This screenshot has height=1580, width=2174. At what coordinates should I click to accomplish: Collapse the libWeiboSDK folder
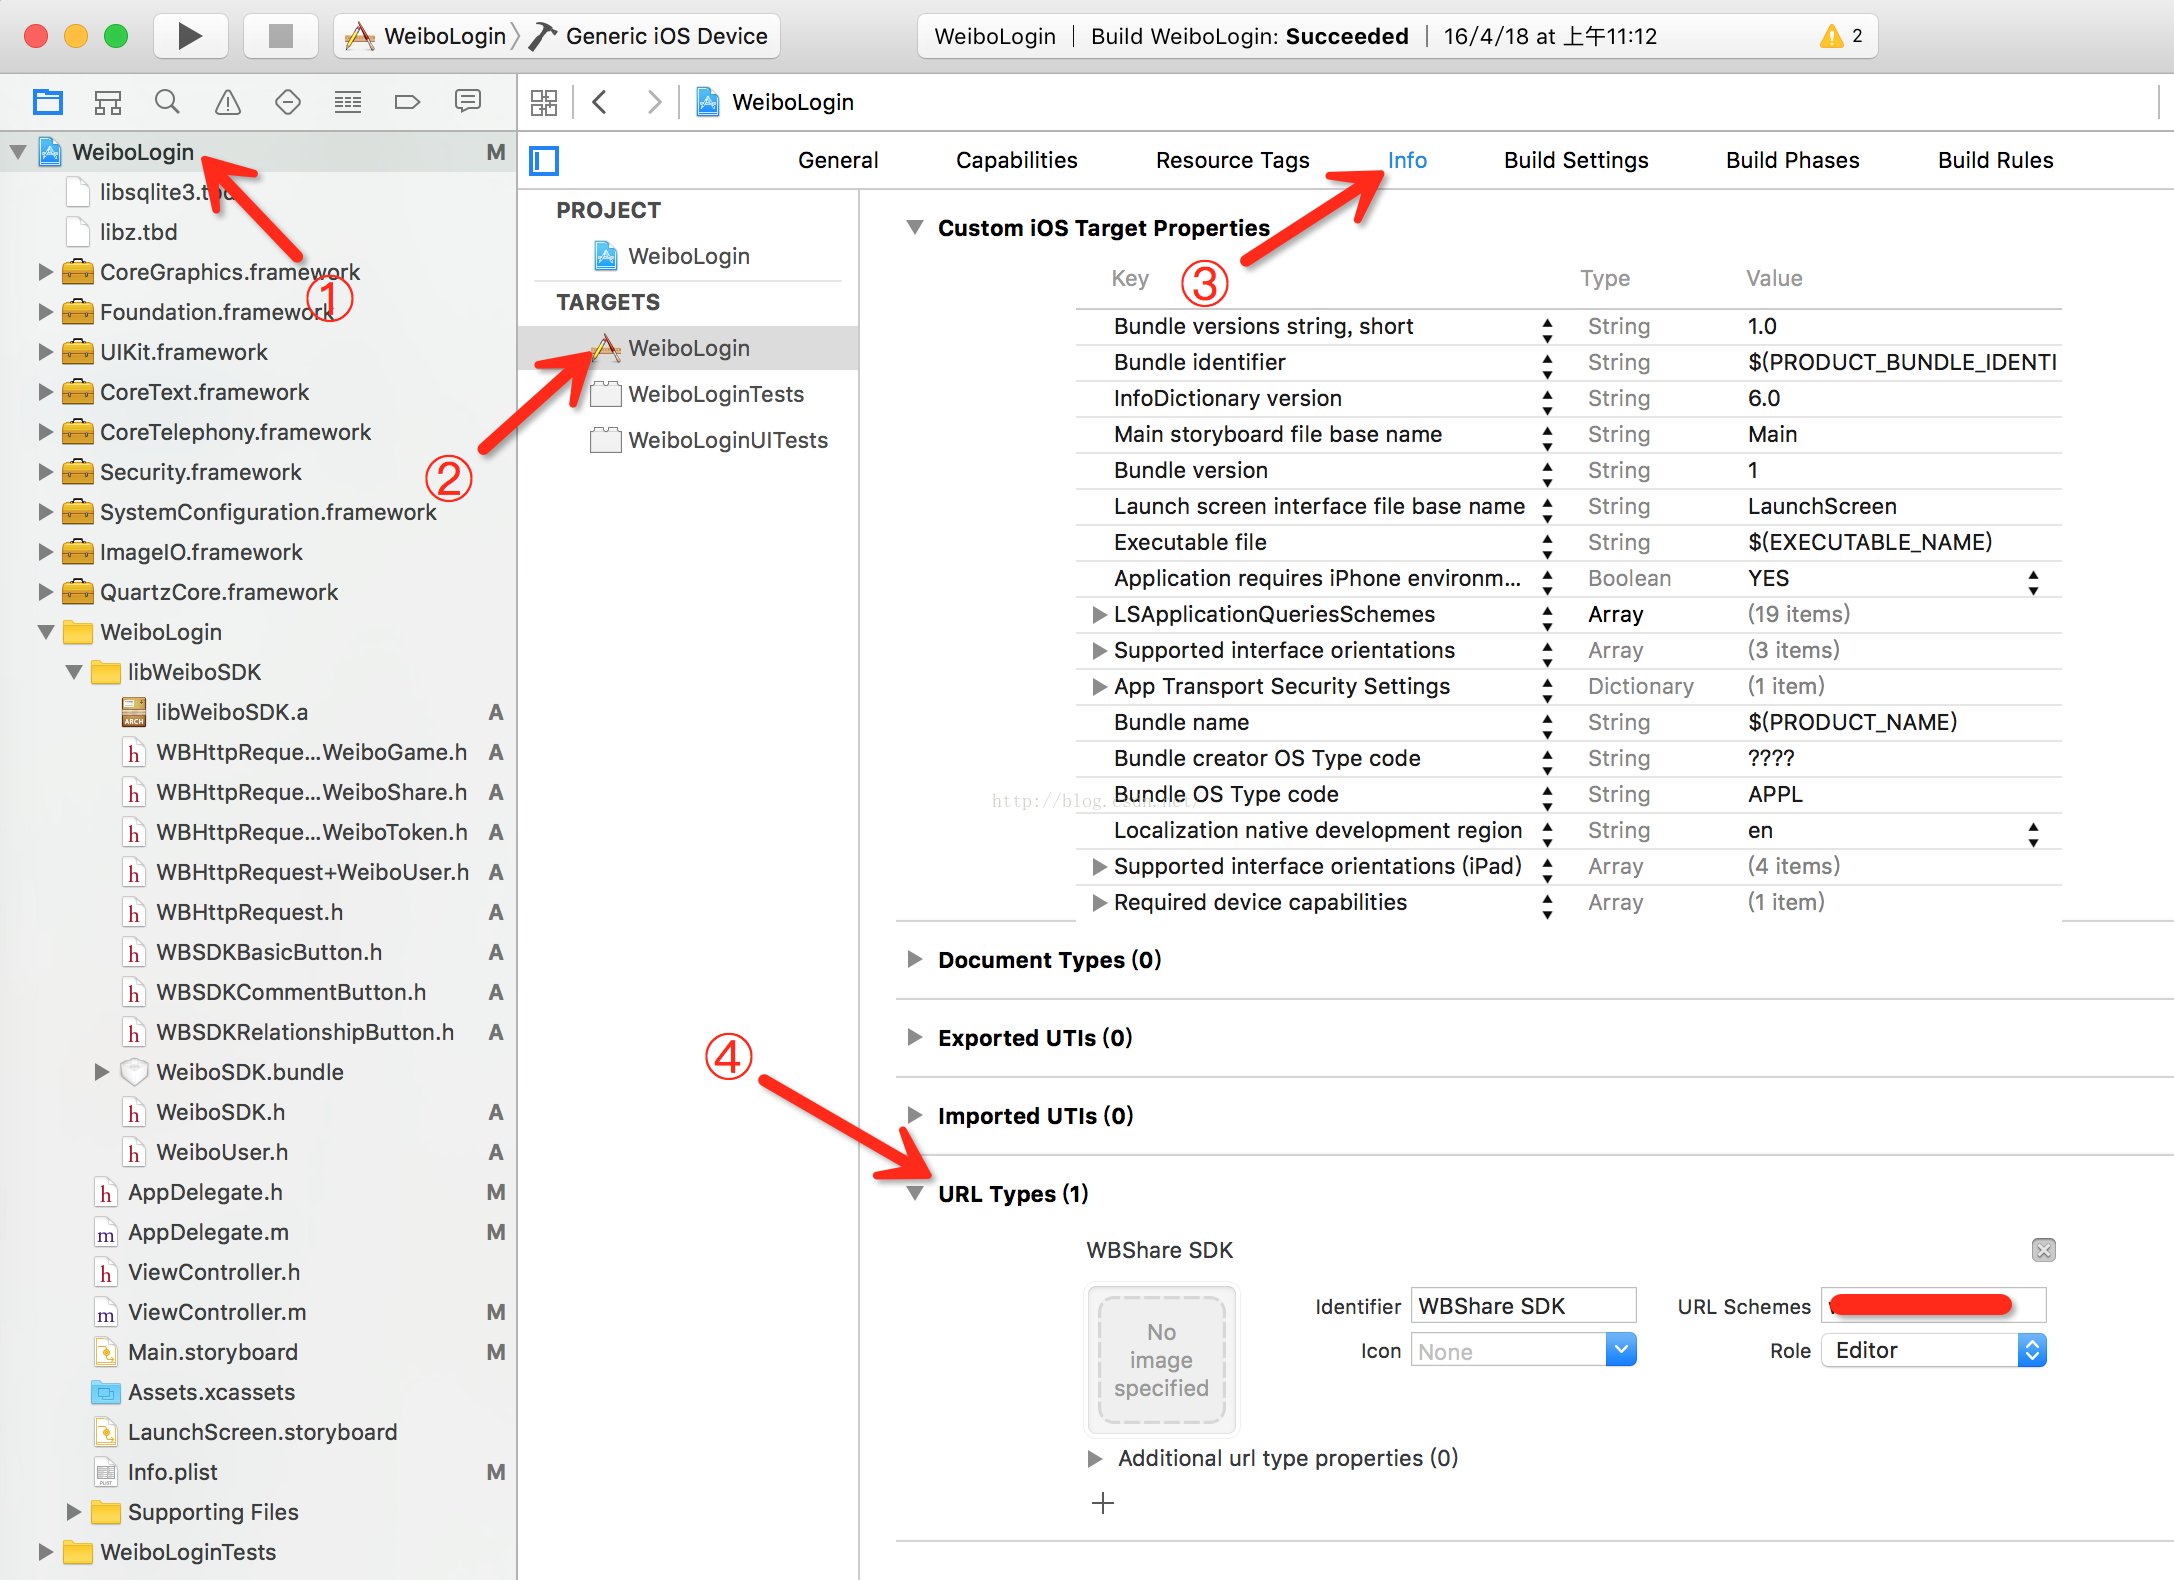(74, 672)
